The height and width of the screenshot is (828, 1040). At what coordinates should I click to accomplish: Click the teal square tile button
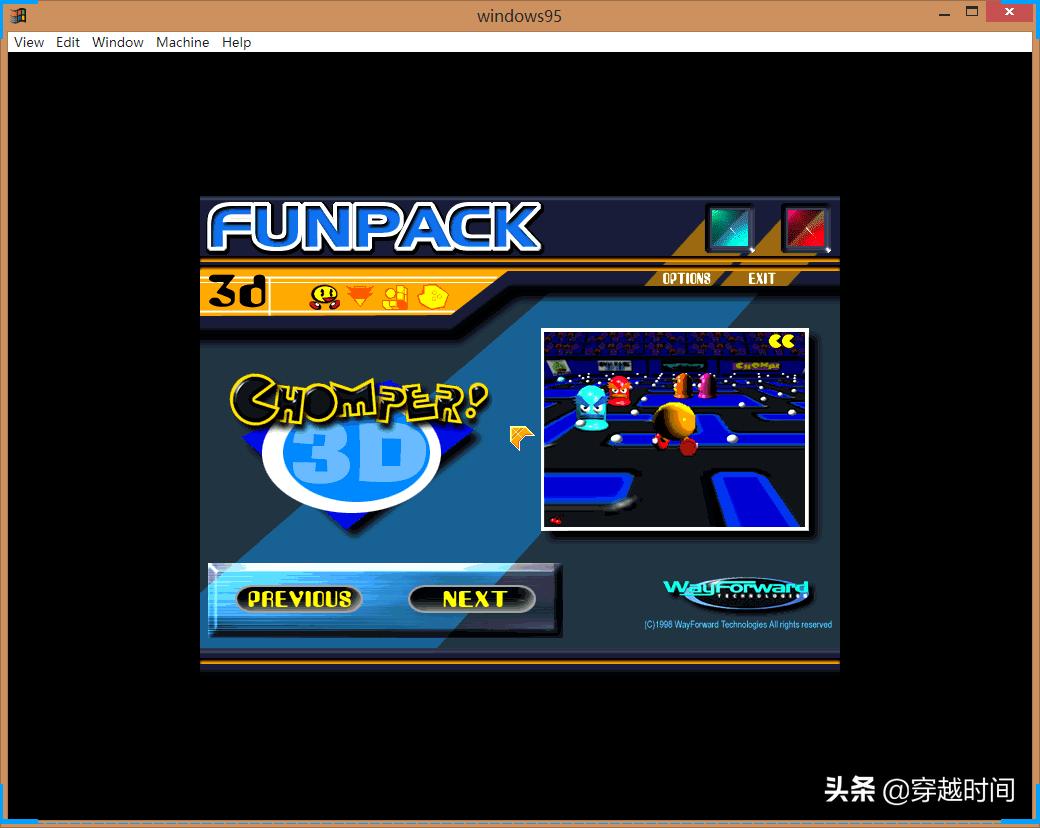pos(730,228)
